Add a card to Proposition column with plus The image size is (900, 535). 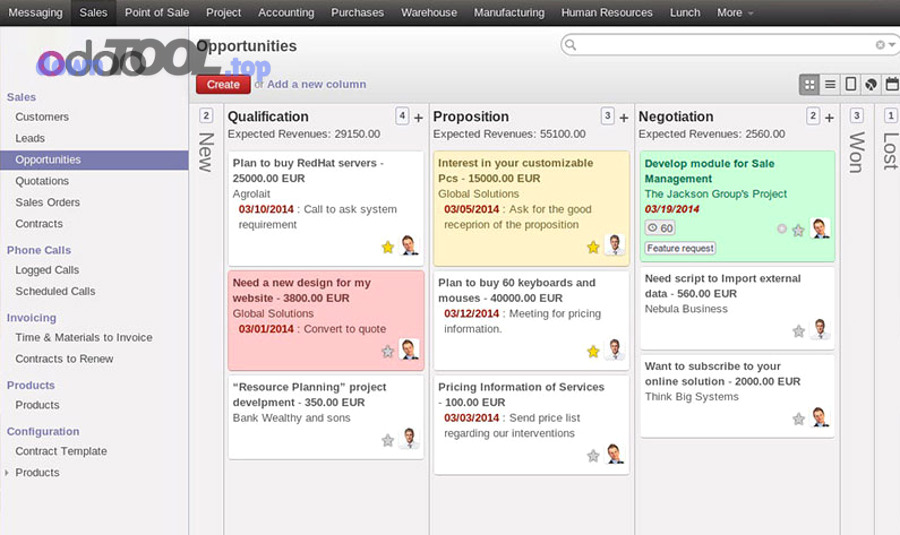tap(624, 118)
